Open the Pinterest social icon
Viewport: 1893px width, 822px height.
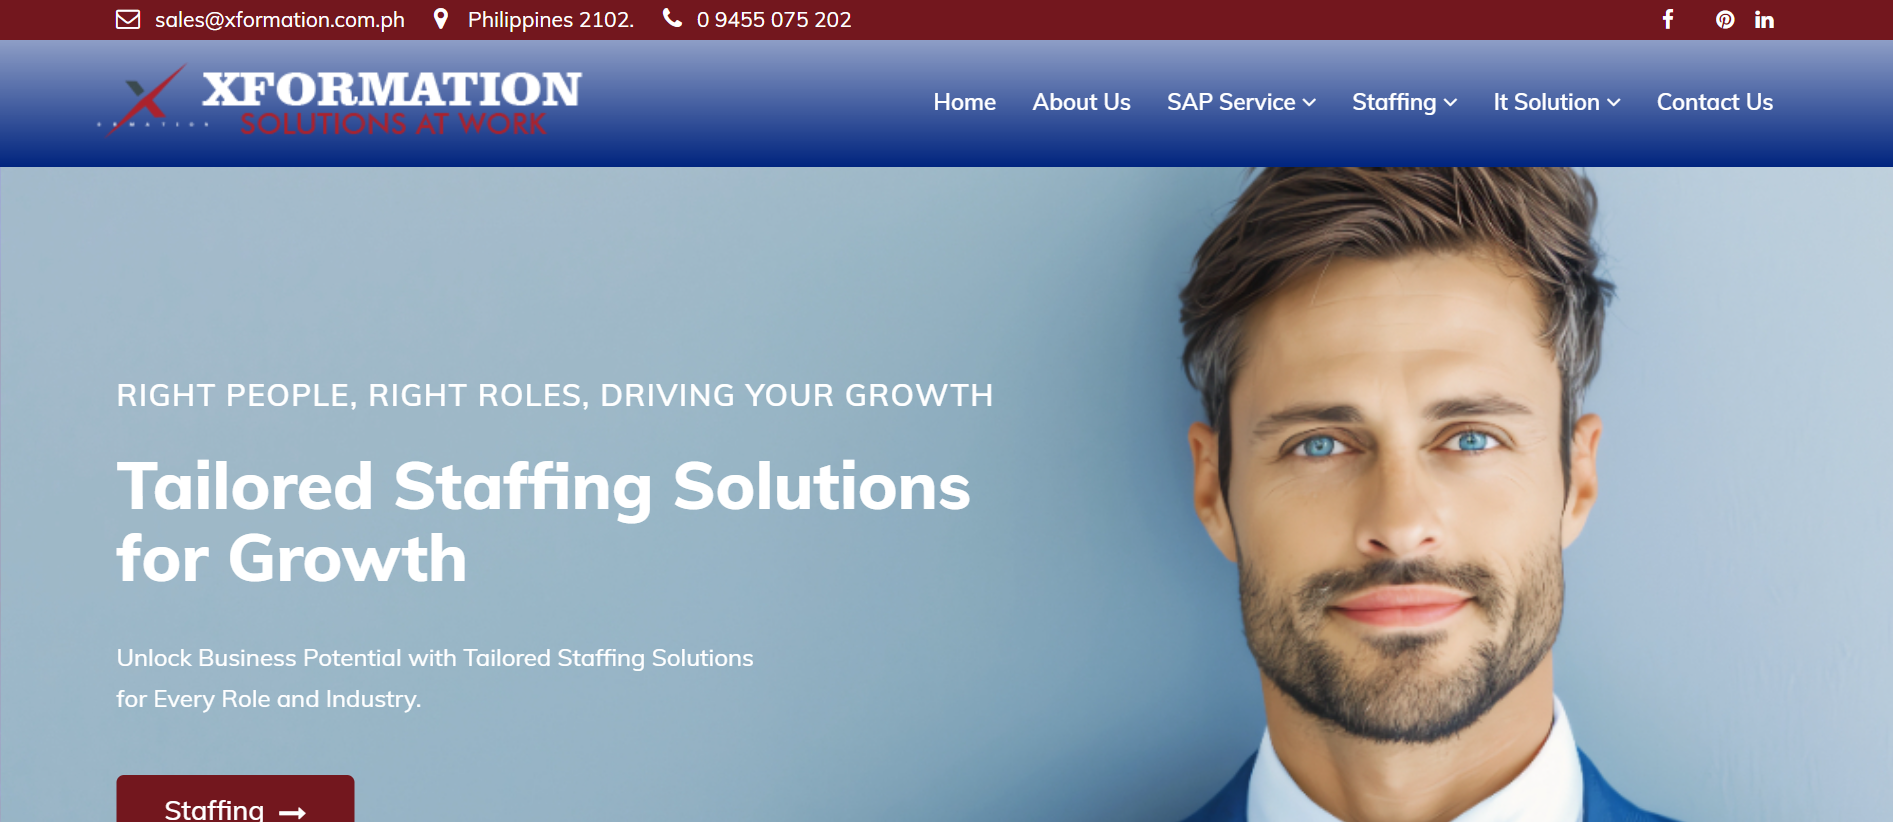point(1725,19)
